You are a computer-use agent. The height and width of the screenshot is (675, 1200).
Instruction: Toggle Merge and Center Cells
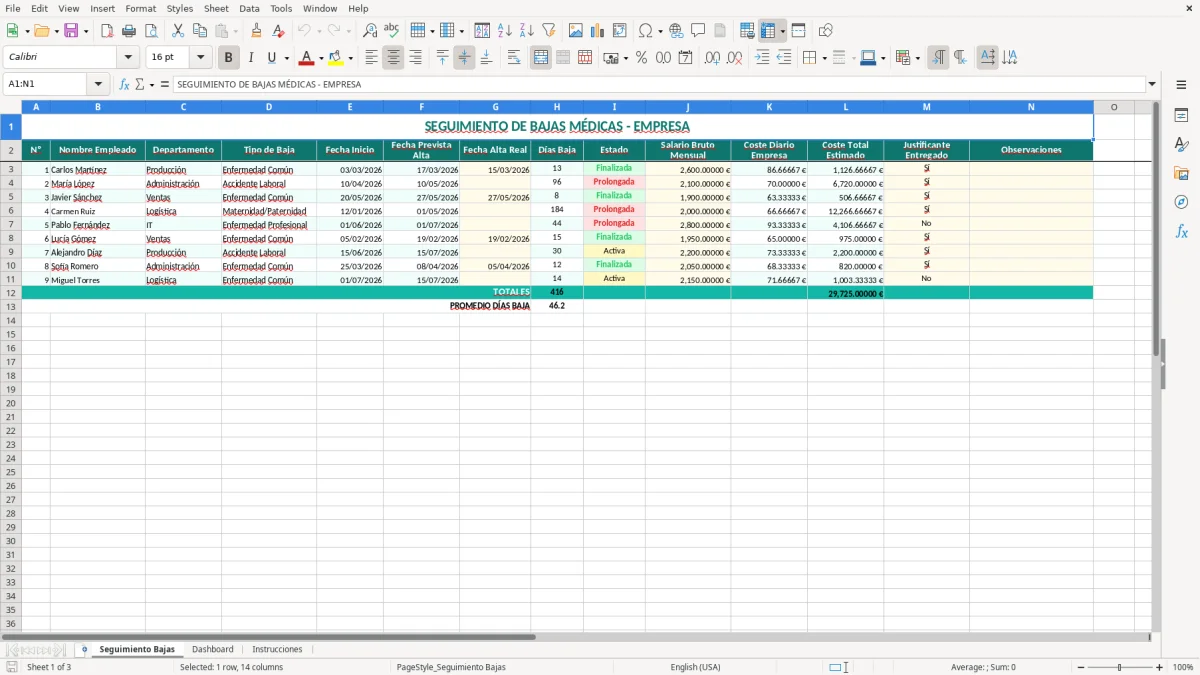(541, 58)
